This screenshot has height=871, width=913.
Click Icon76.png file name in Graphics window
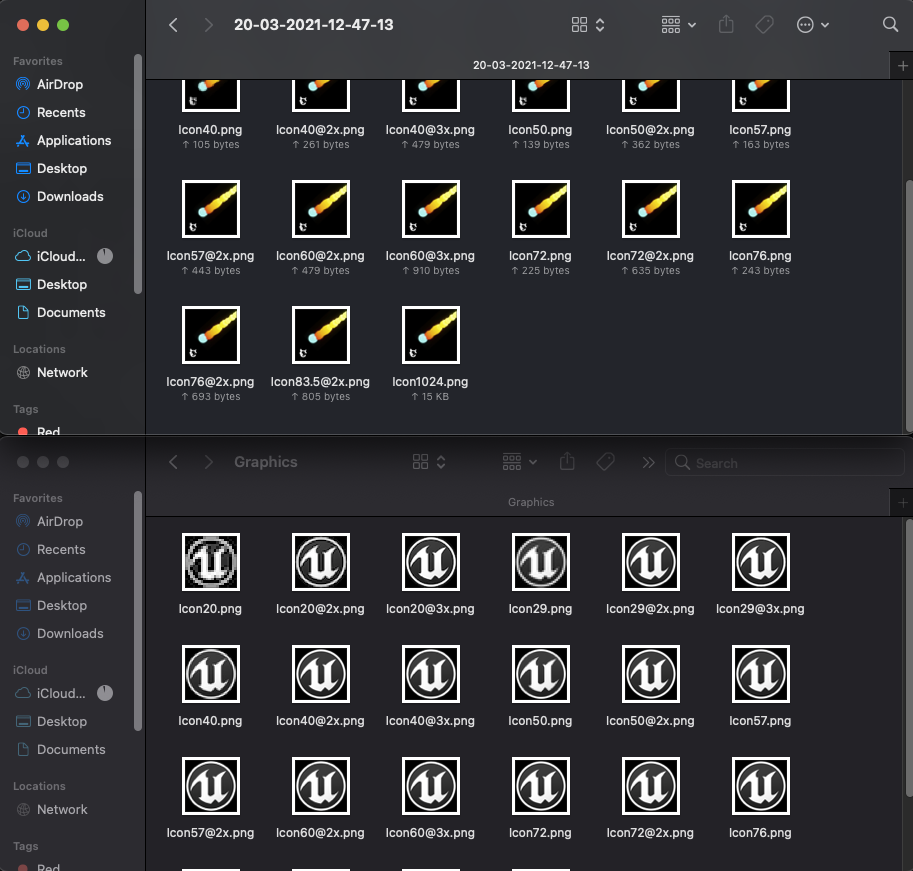tap(760, 833)
